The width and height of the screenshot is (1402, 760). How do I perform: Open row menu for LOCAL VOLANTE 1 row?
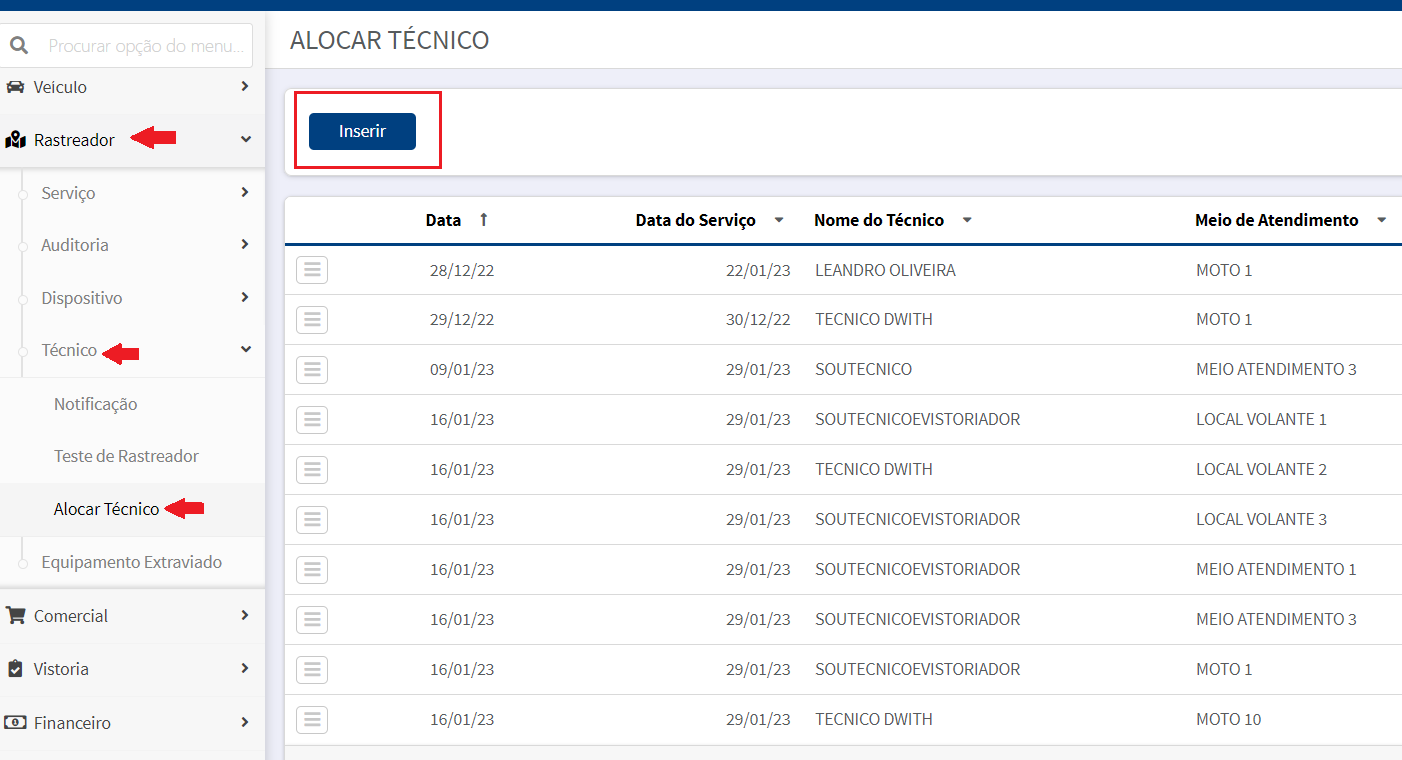tap(312, 420)
